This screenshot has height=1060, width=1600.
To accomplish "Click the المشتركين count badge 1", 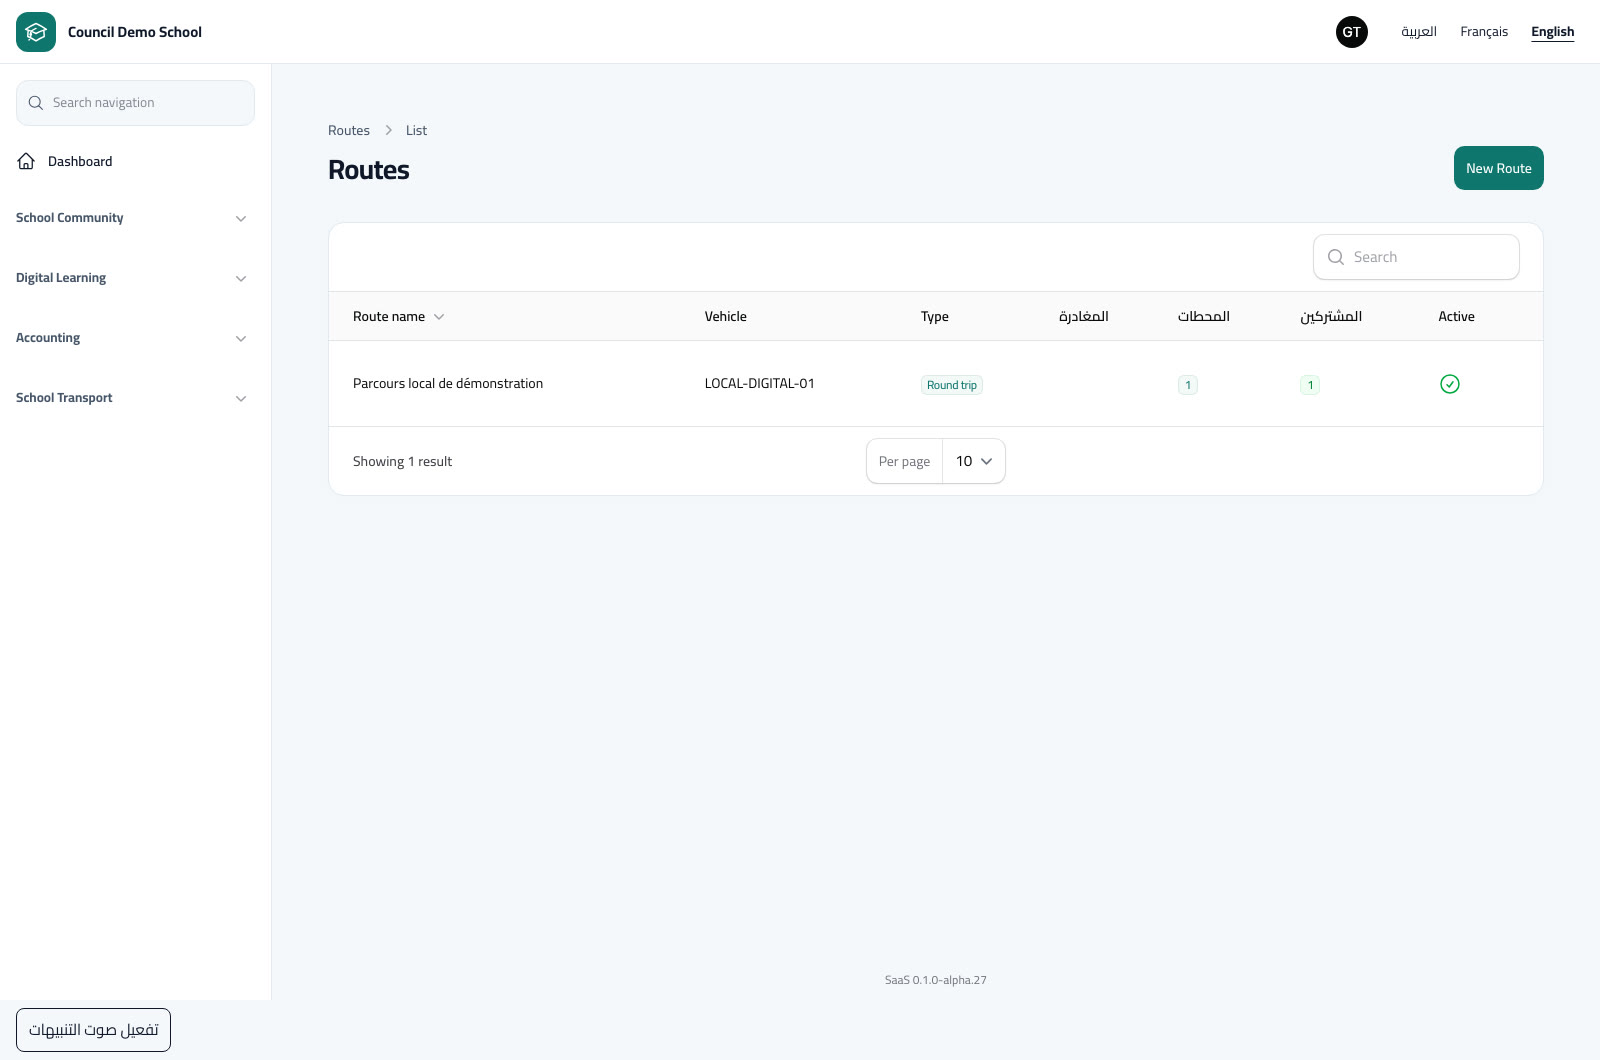I will (x=1310, y=385).
